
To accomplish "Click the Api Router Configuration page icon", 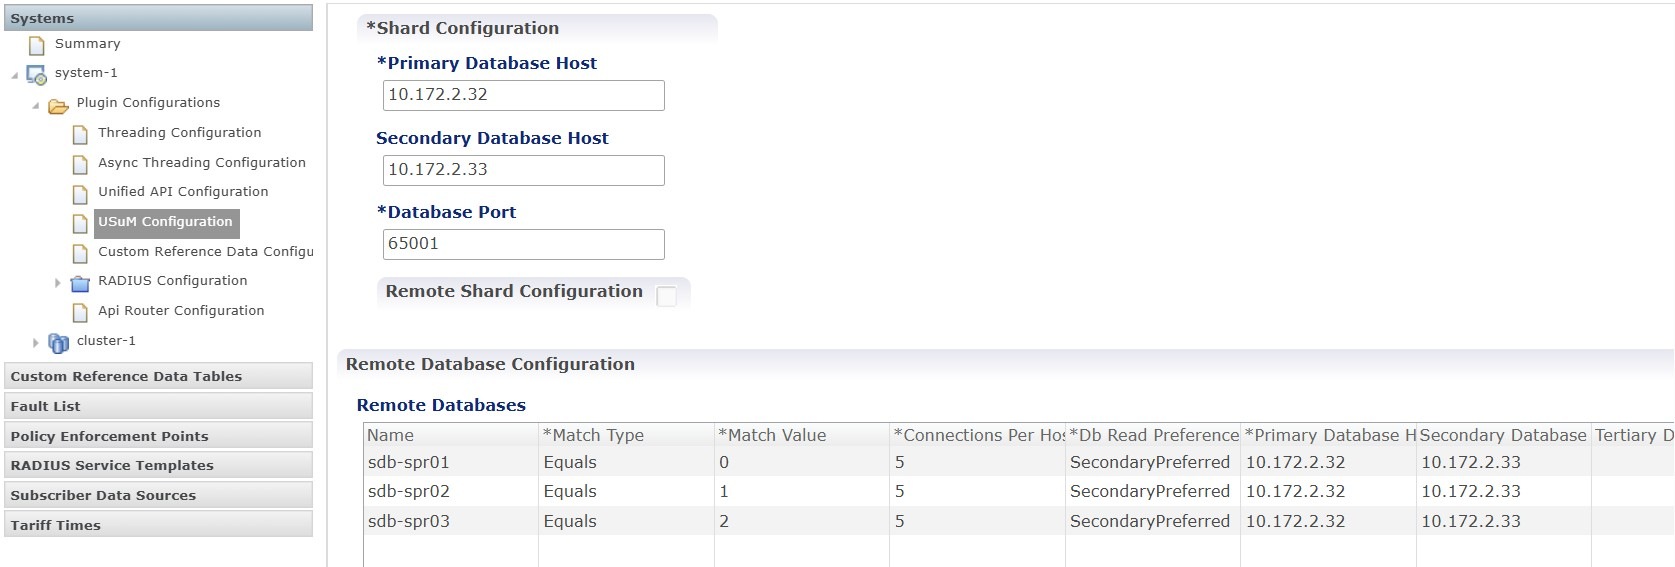I will pos(80,312).
